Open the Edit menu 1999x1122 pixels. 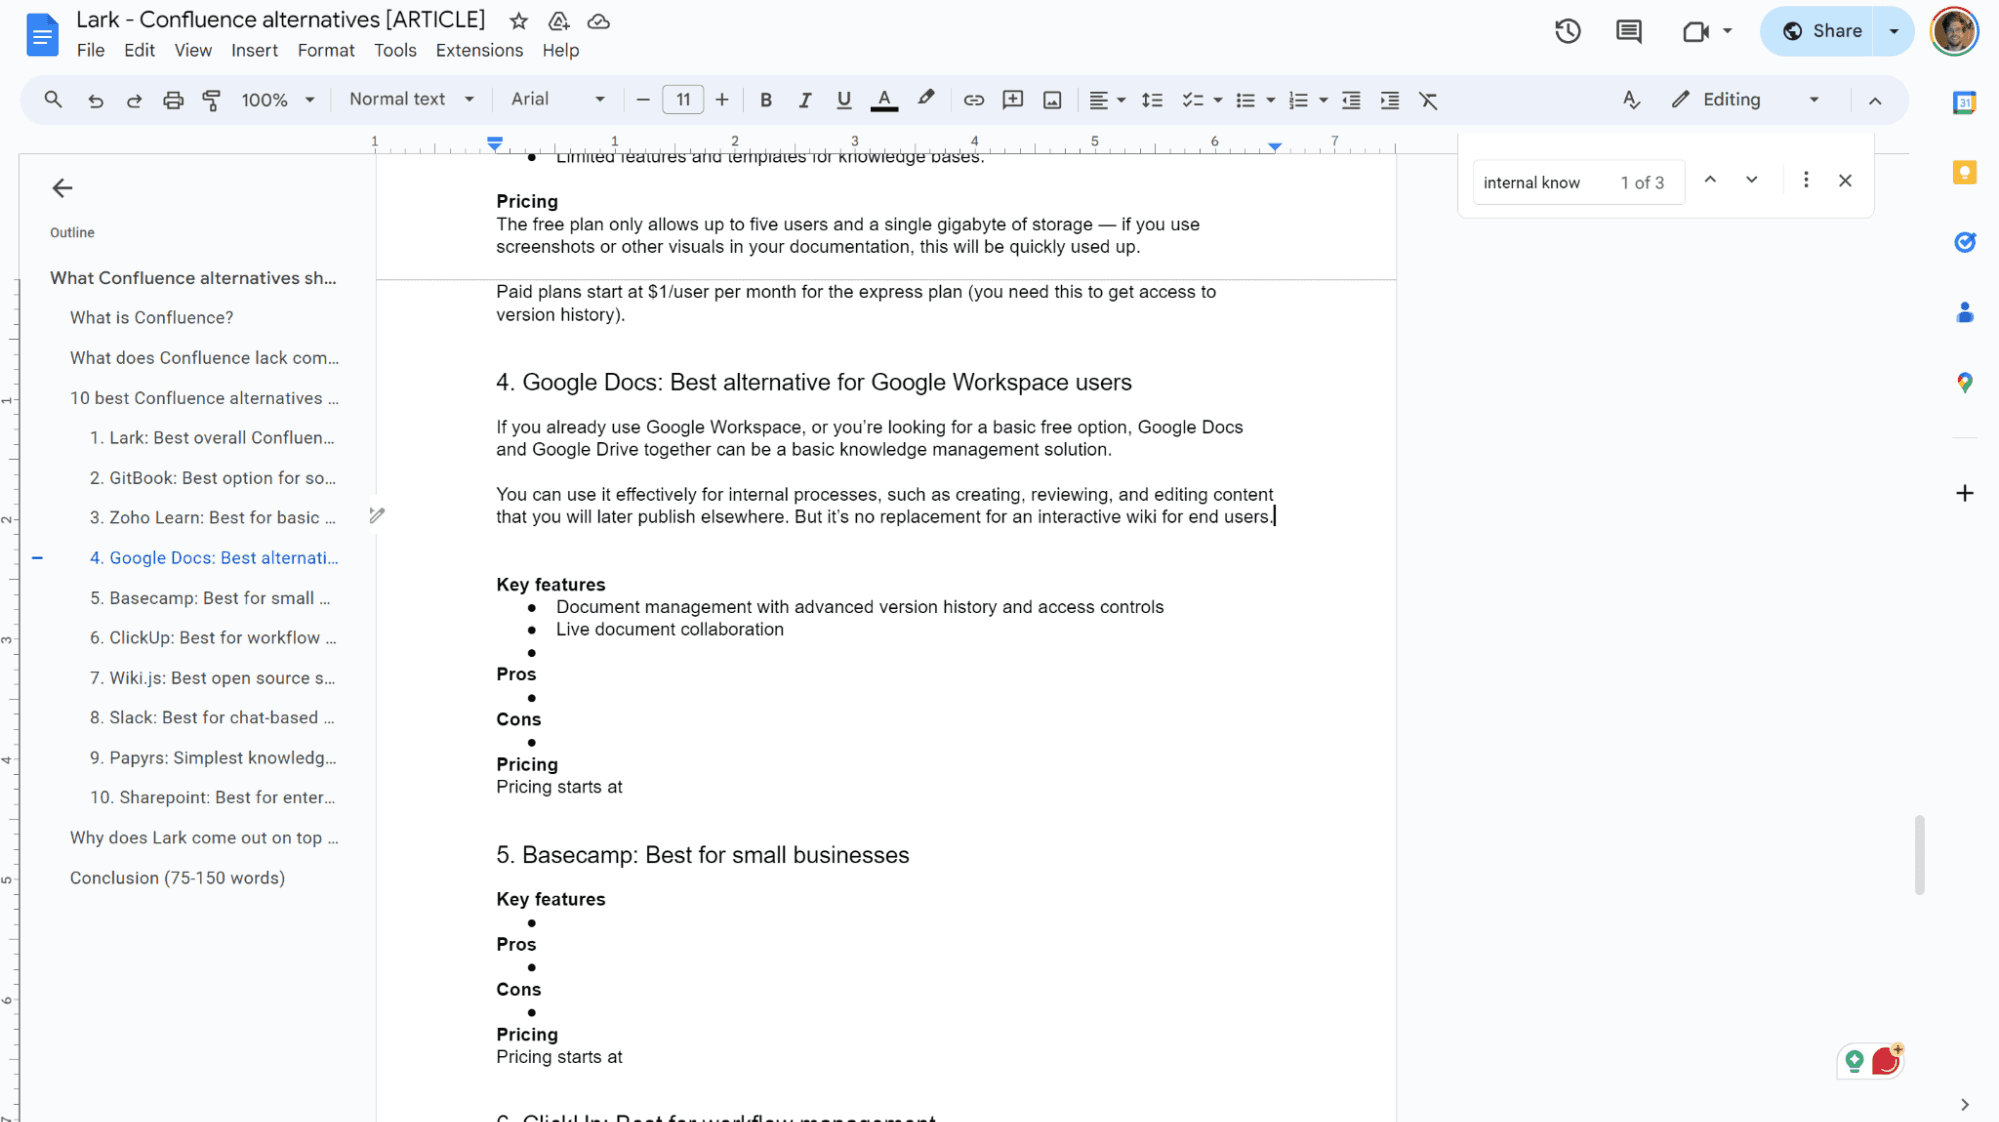pos(139,50)
